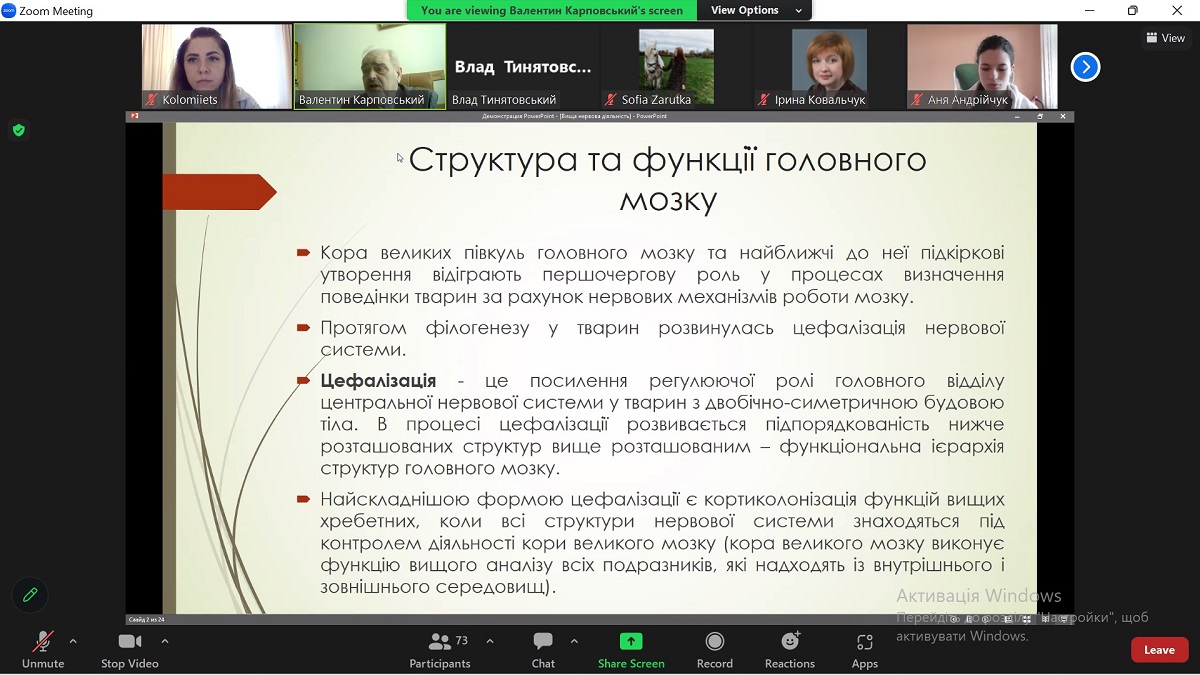
Task: Click the screen-viewing notification banner
Action: pos(552,10)
